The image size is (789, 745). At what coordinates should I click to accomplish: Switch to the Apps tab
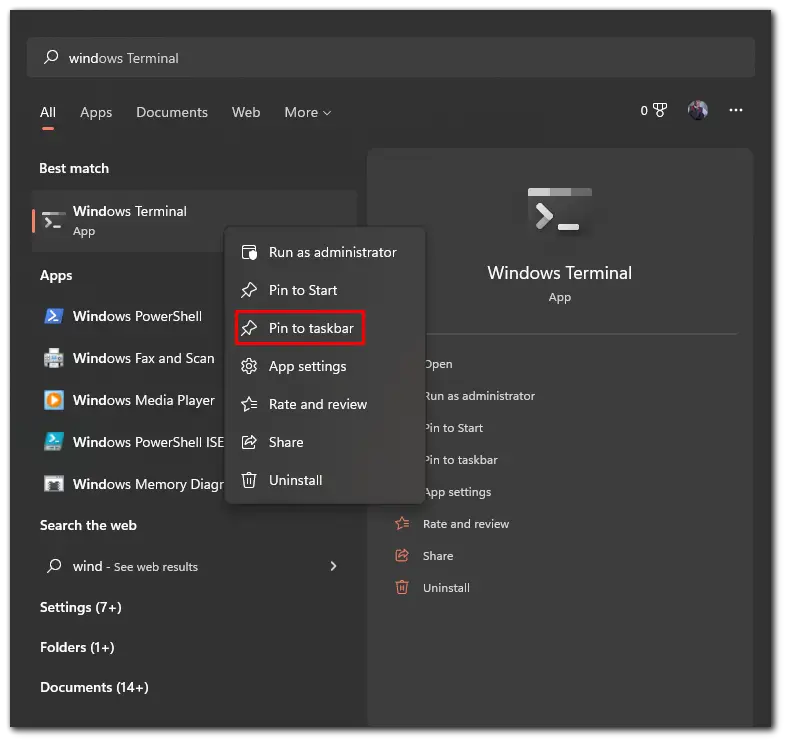click(x=96, y=112)
